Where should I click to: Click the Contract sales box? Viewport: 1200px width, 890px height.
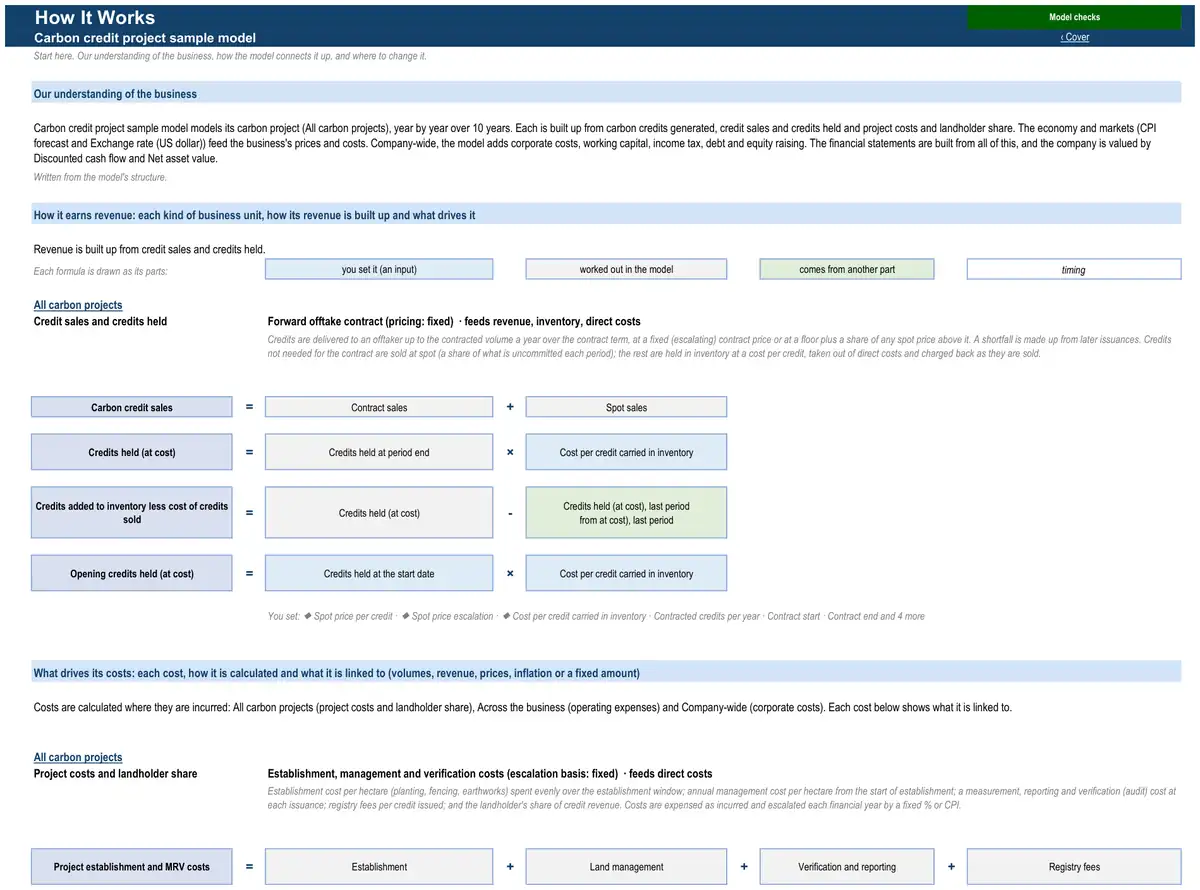379,407
